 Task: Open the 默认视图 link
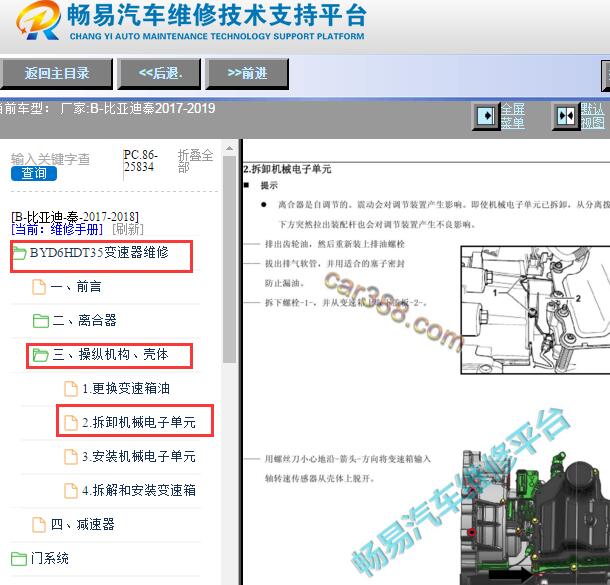coord(593,116)
